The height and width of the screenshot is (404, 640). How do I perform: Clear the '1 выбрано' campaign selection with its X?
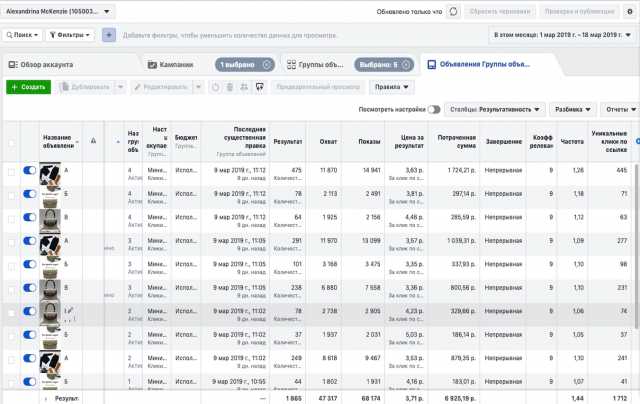tap(265, 64)
